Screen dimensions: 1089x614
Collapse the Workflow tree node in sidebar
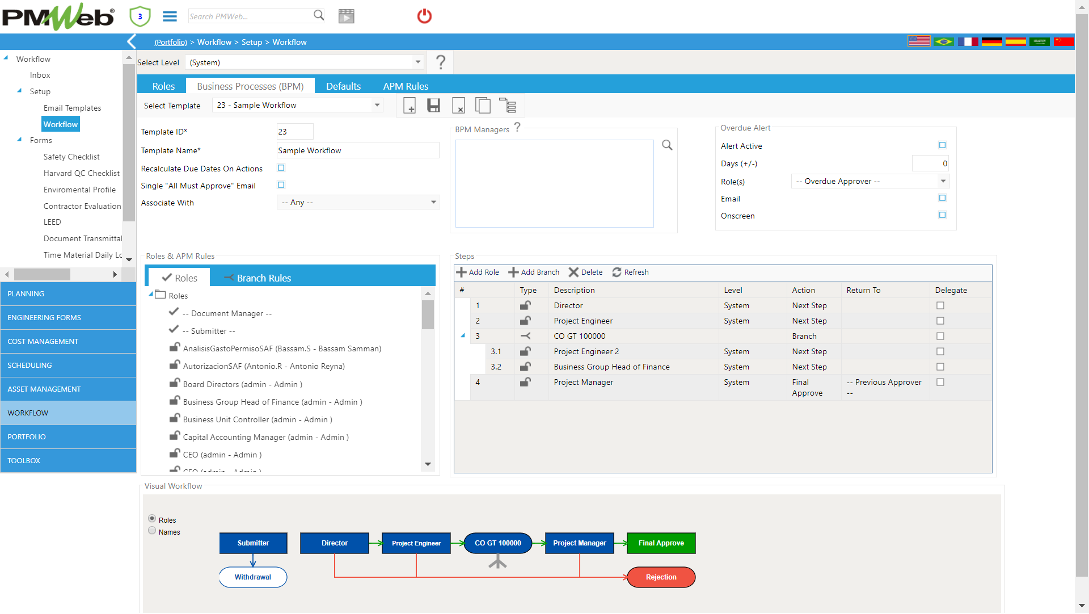[6, 58]
